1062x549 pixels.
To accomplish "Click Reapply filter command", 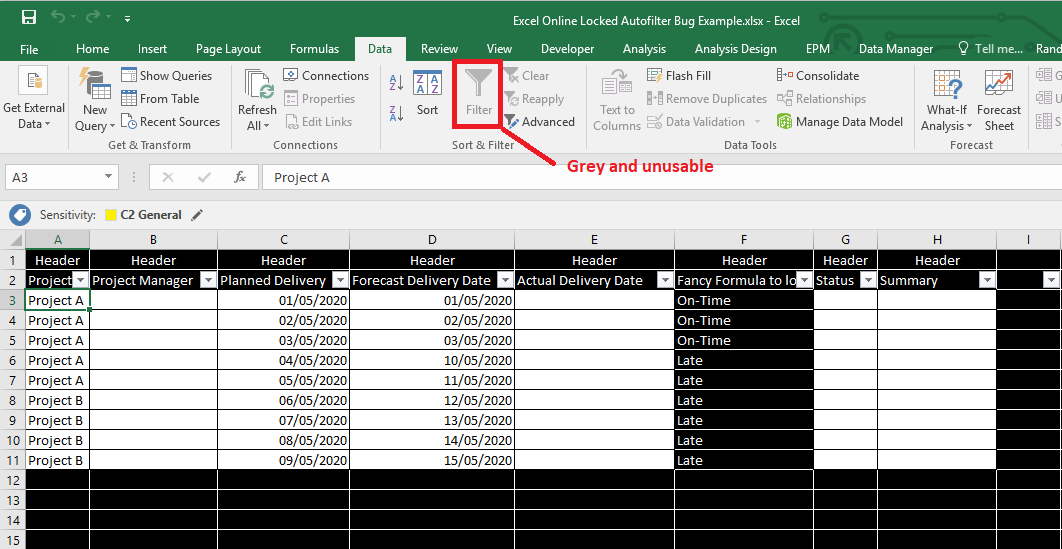I will (x=534, y=99).
